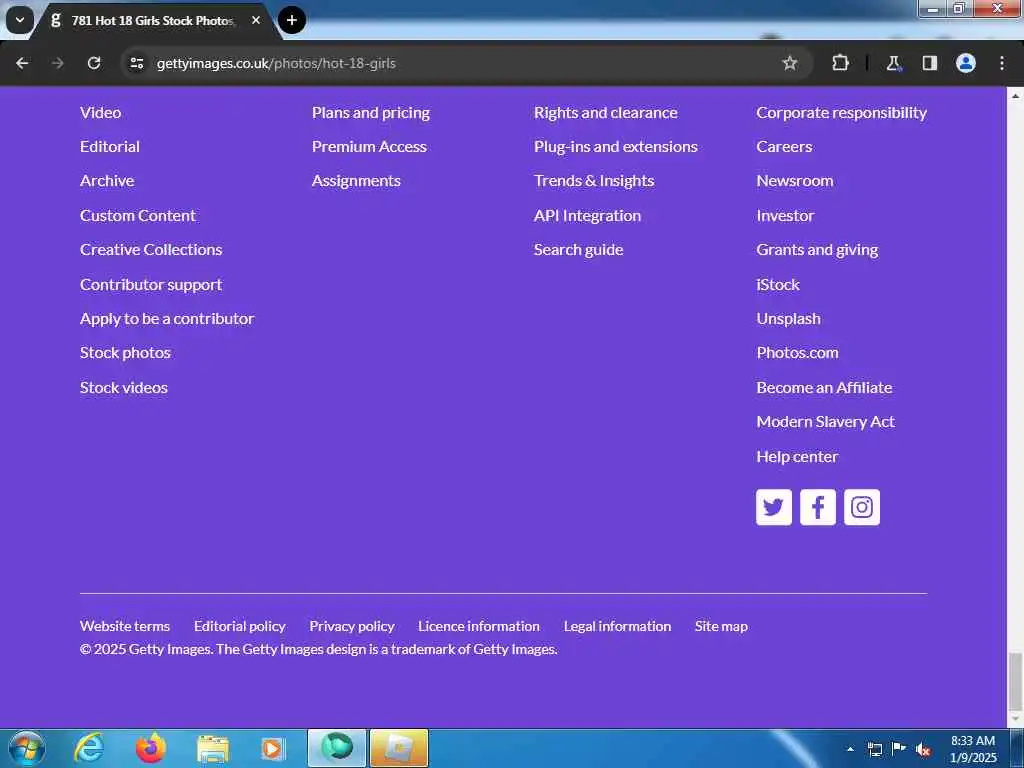The image size is (1024, 768).
Task: Toggle the browser side panel icon
Action: pyautogui.click(x=929, y=63)
